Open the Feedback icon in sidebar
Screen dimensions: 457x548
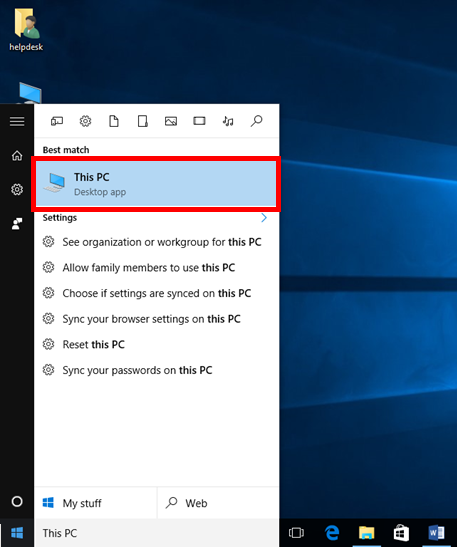tap(17, 224)
